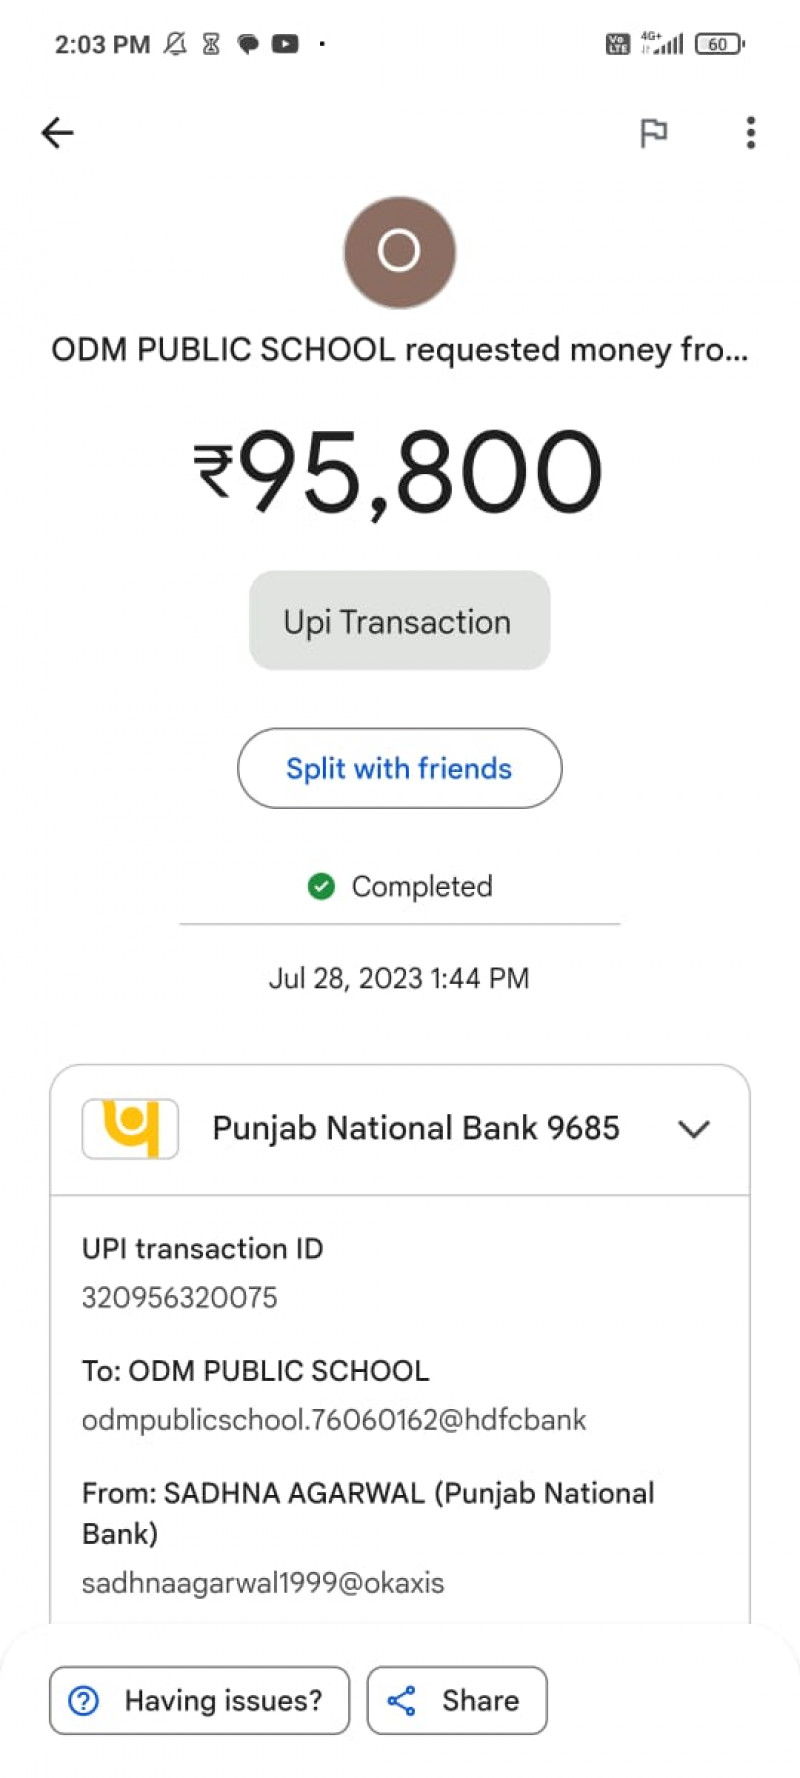The width and height of the screenshot is (800, 1778).
Task: Collapse the Punjab National Bank 9685 chevron
Action: click(x=693, y=1129)
